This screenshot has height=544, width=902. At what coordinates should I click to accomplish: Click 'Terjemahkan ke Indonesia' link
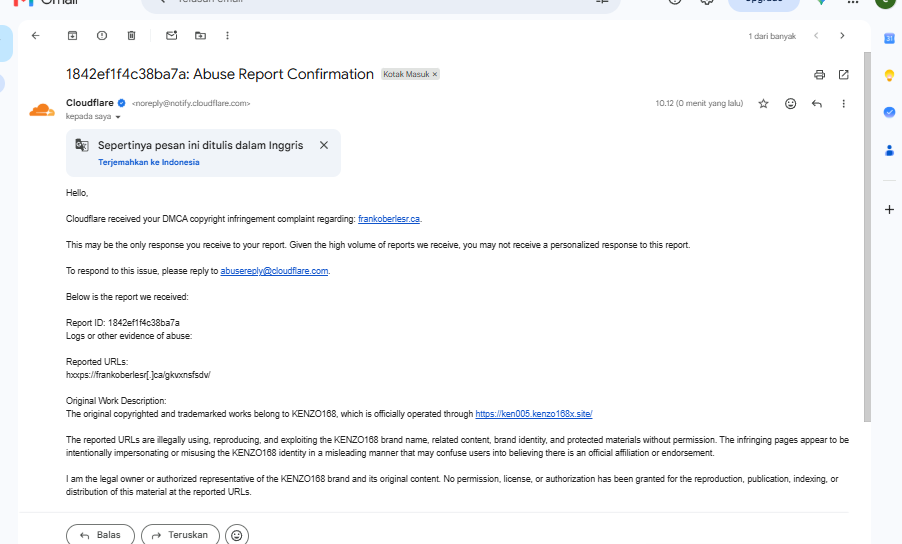click(148, 162)
